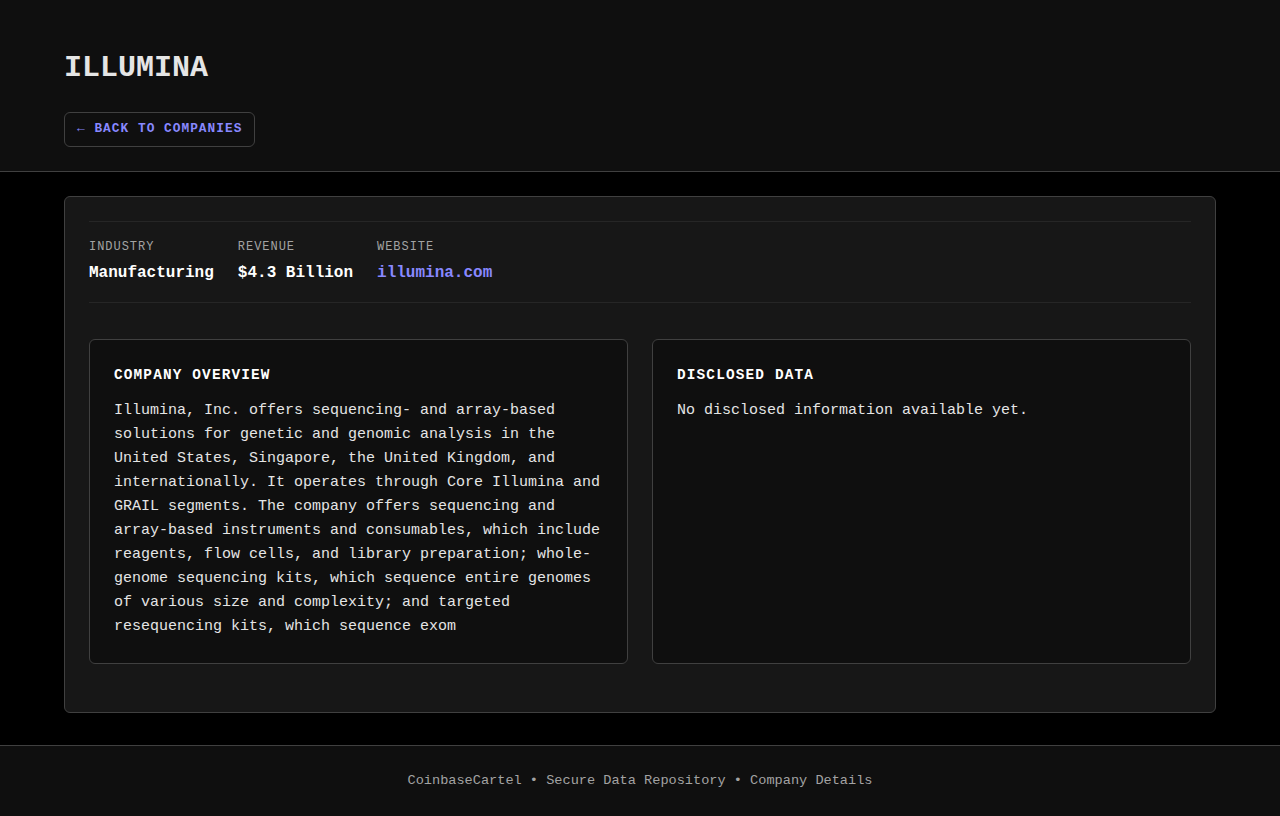
Task: Select the Manufacturing industry value
Action: click(x=151, y=272)
